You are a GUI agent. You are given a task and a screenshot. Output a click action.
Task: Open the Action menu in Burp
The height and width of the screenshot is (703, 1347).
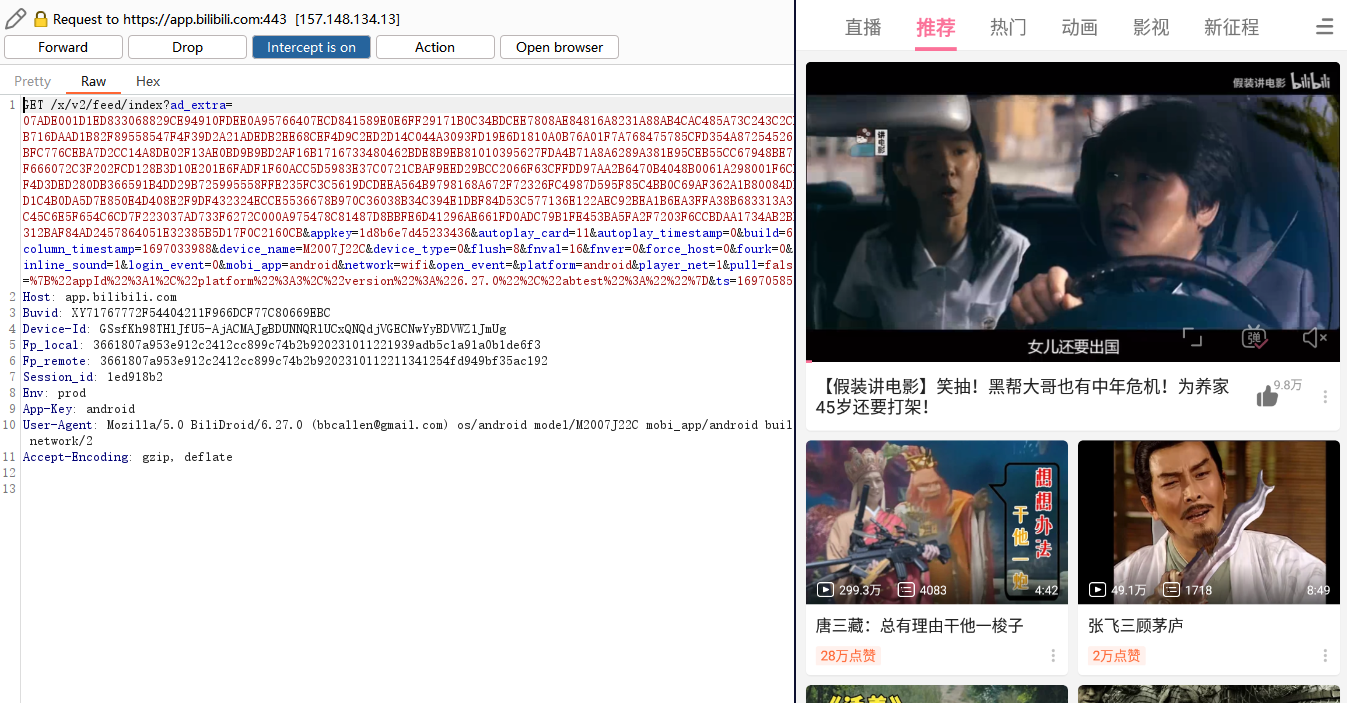(435, 47)
